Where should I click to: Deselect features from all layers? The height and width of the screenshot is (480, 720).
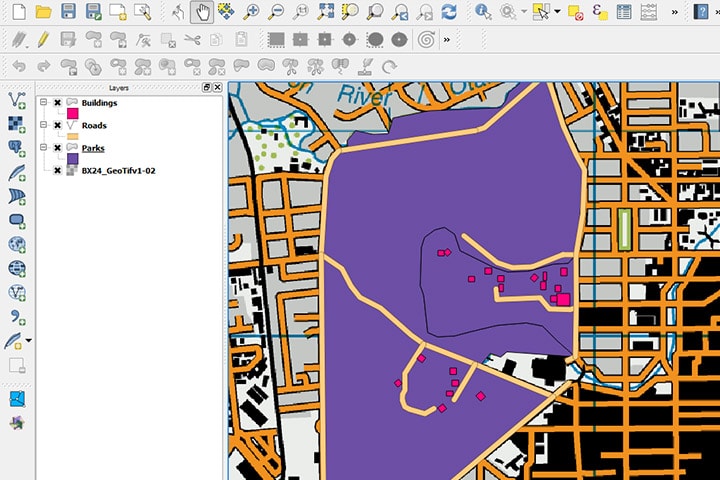575,12
